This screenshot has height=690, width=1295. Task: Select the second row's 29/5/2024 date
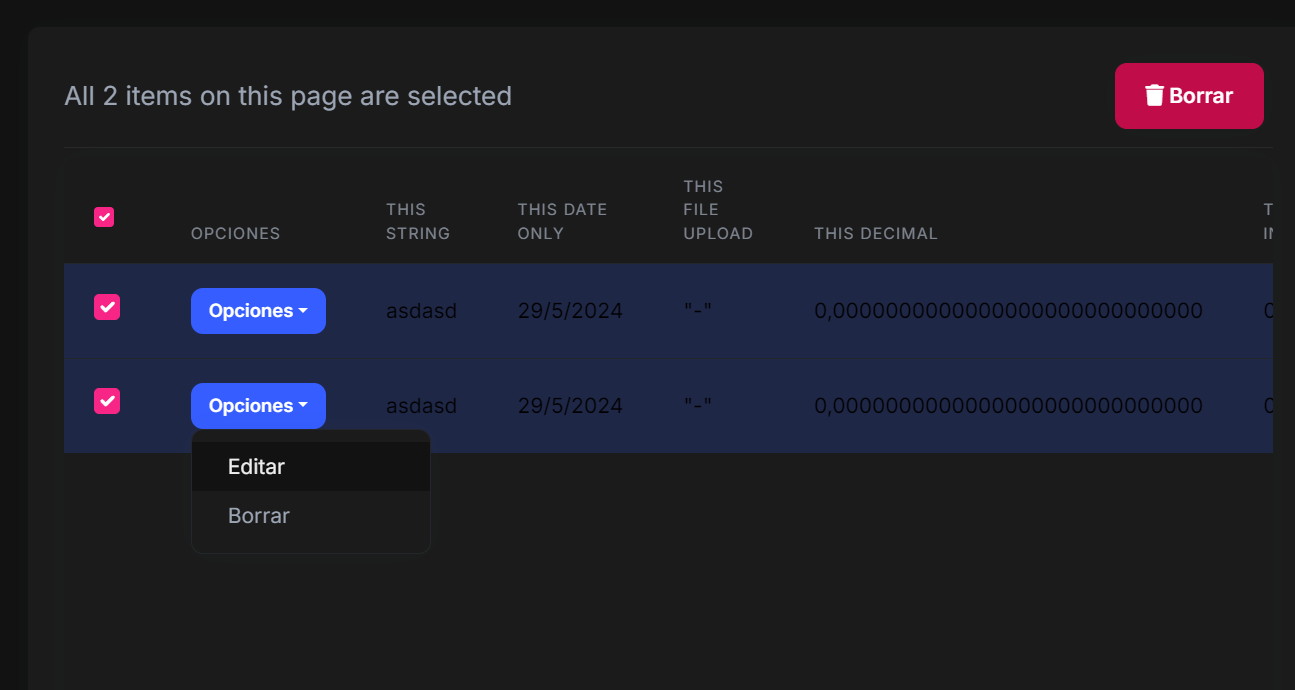tap(570, 406)
